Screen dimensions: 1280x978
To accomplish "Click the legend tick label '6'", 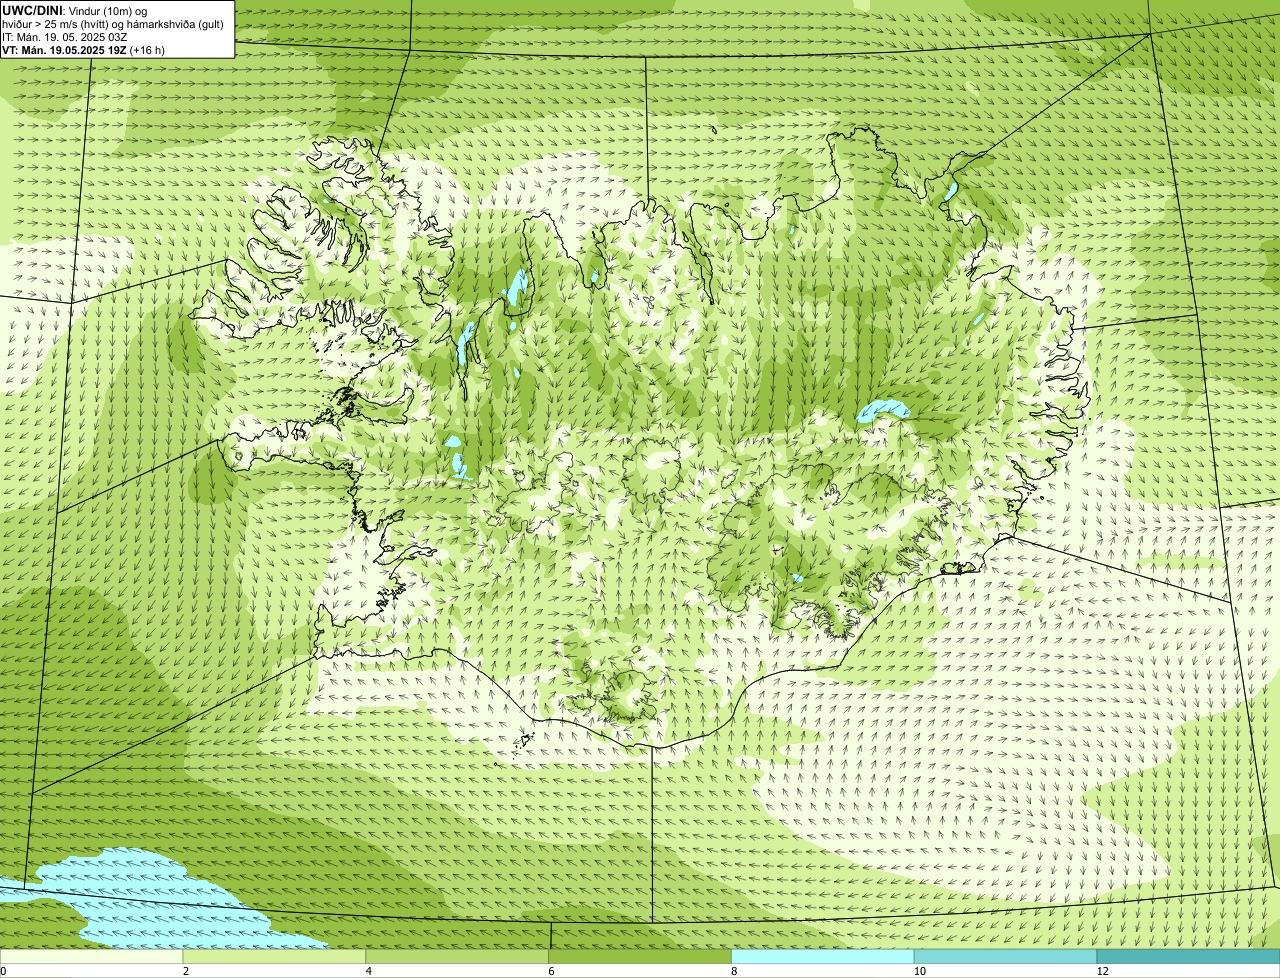I will click(x=551, y=971).
